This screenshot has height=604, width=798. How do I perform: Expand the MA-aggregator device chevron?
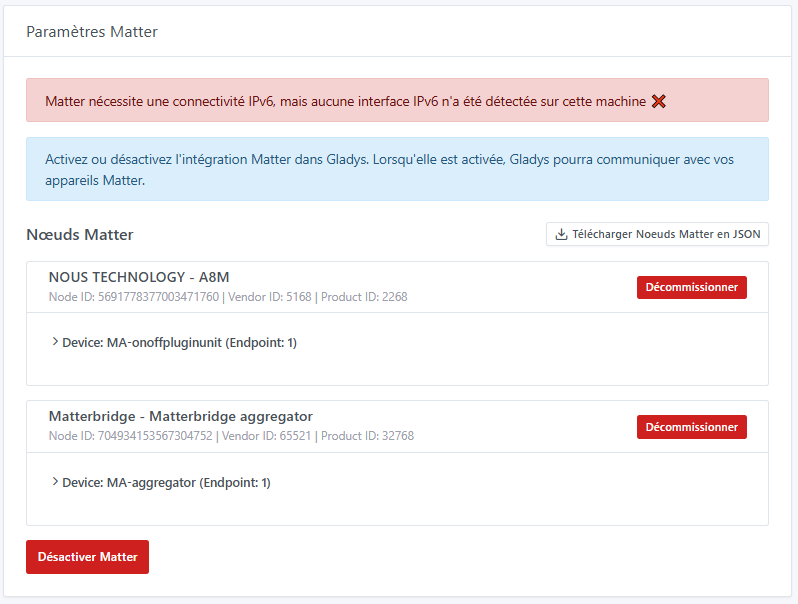pos(54,482)
